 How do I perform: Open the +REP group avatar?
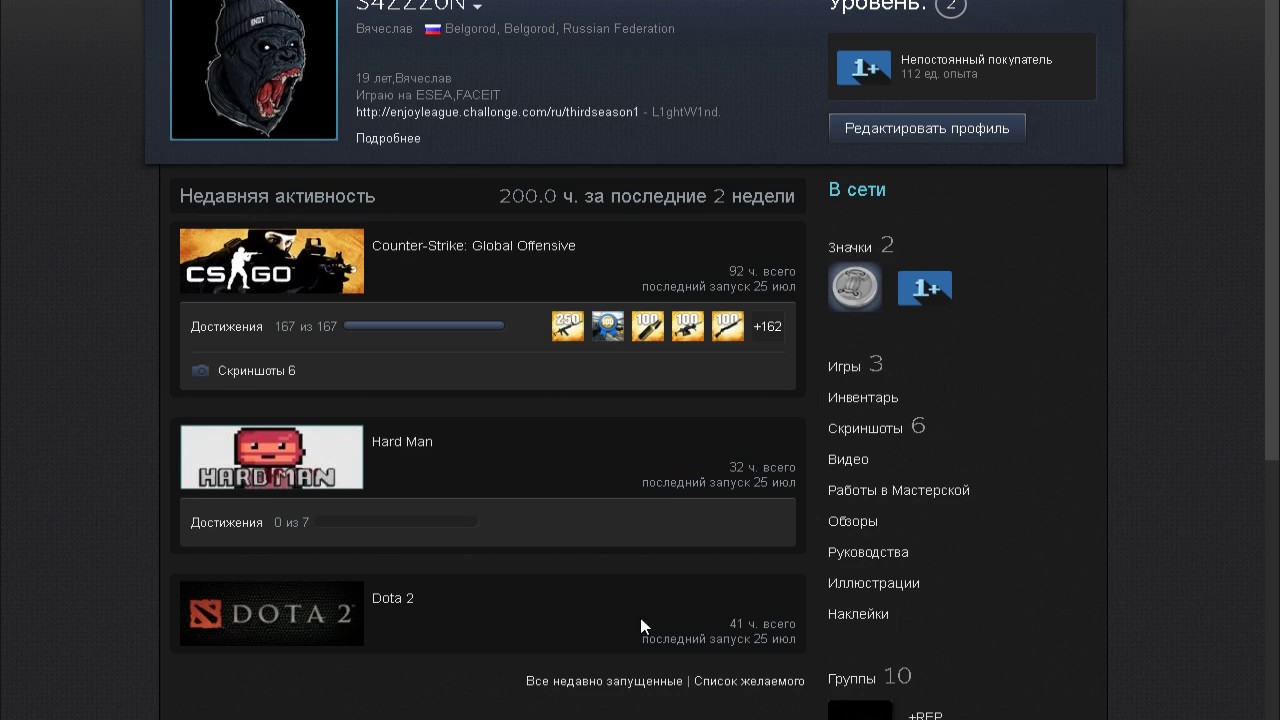(860, 711)
